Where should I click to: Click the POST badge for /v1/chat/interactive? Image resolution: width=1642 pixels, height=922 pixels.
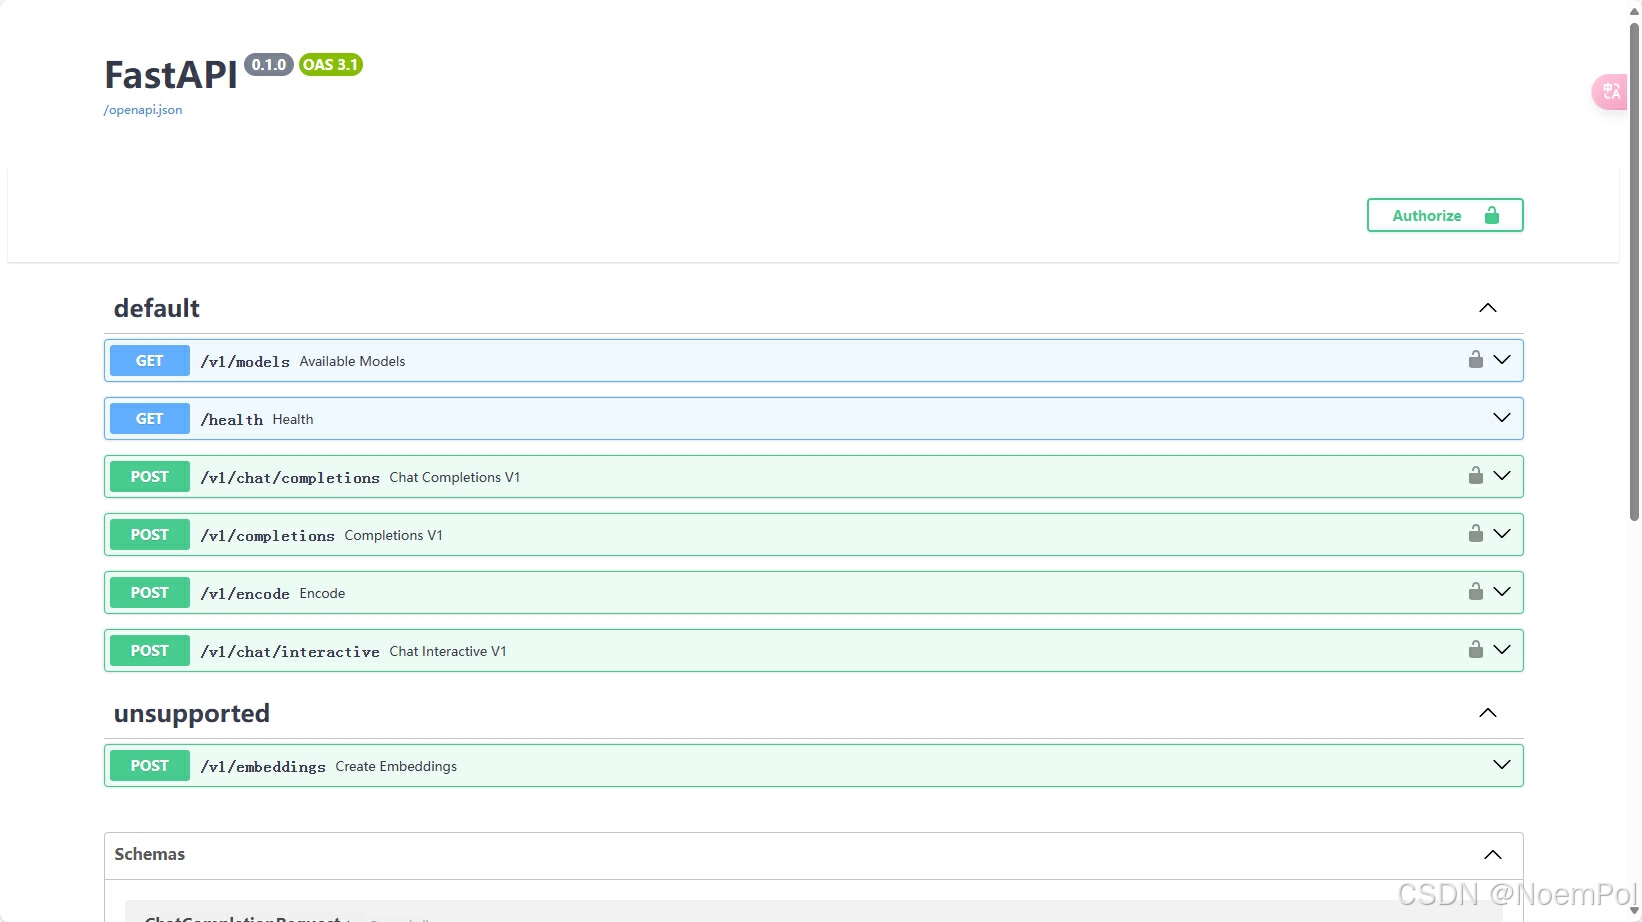point(149,651)
